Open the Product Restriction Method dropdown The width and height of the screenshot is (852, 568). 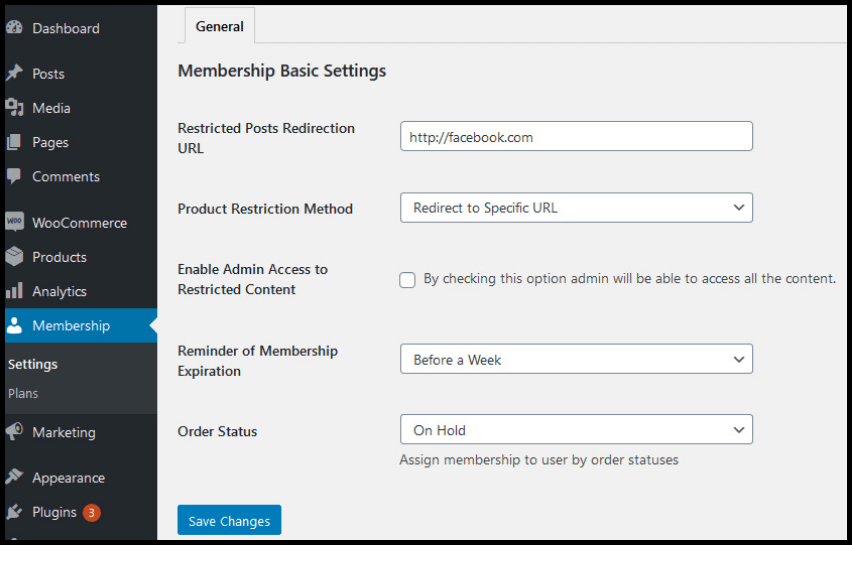576,208
